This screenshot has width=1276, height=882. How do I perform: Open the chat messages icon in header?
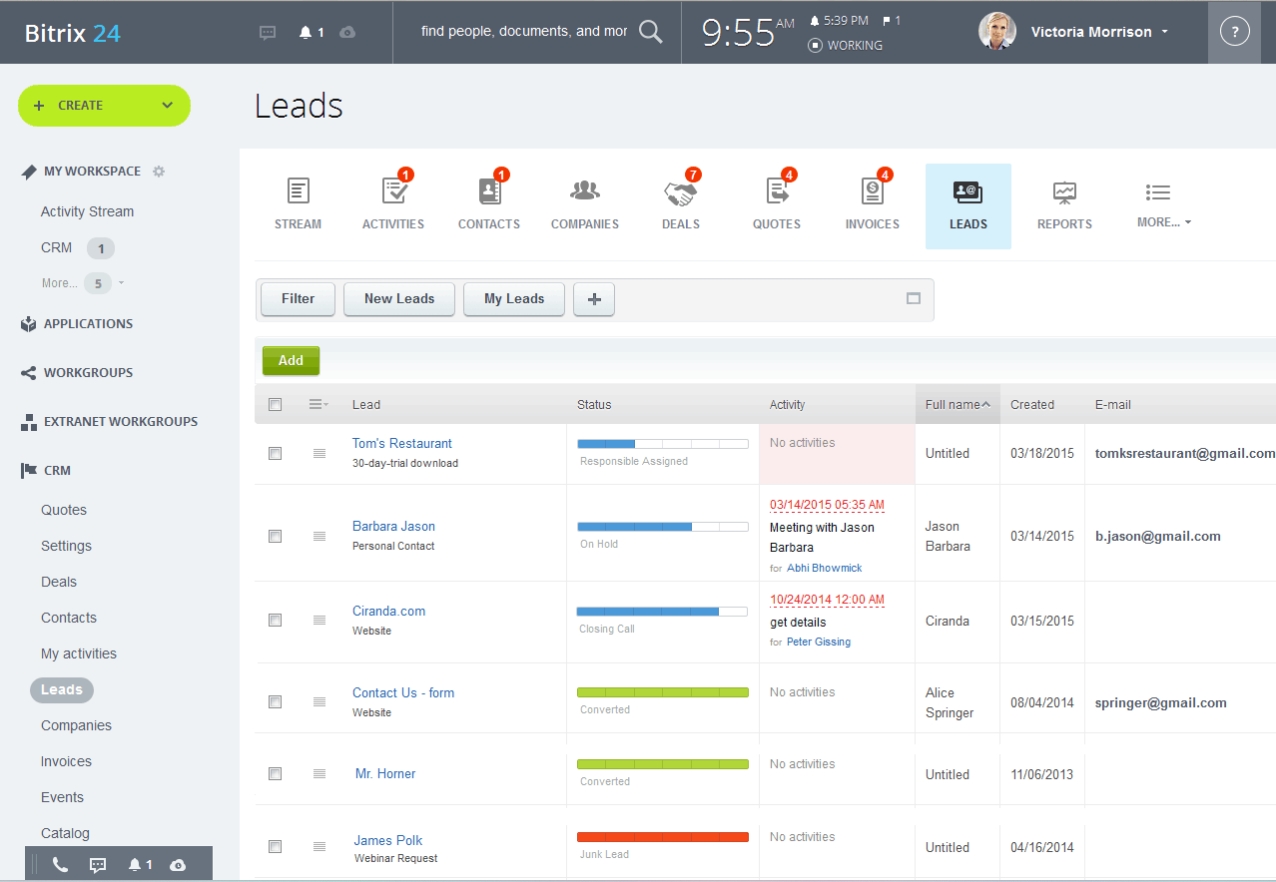(x=267, y=32)
